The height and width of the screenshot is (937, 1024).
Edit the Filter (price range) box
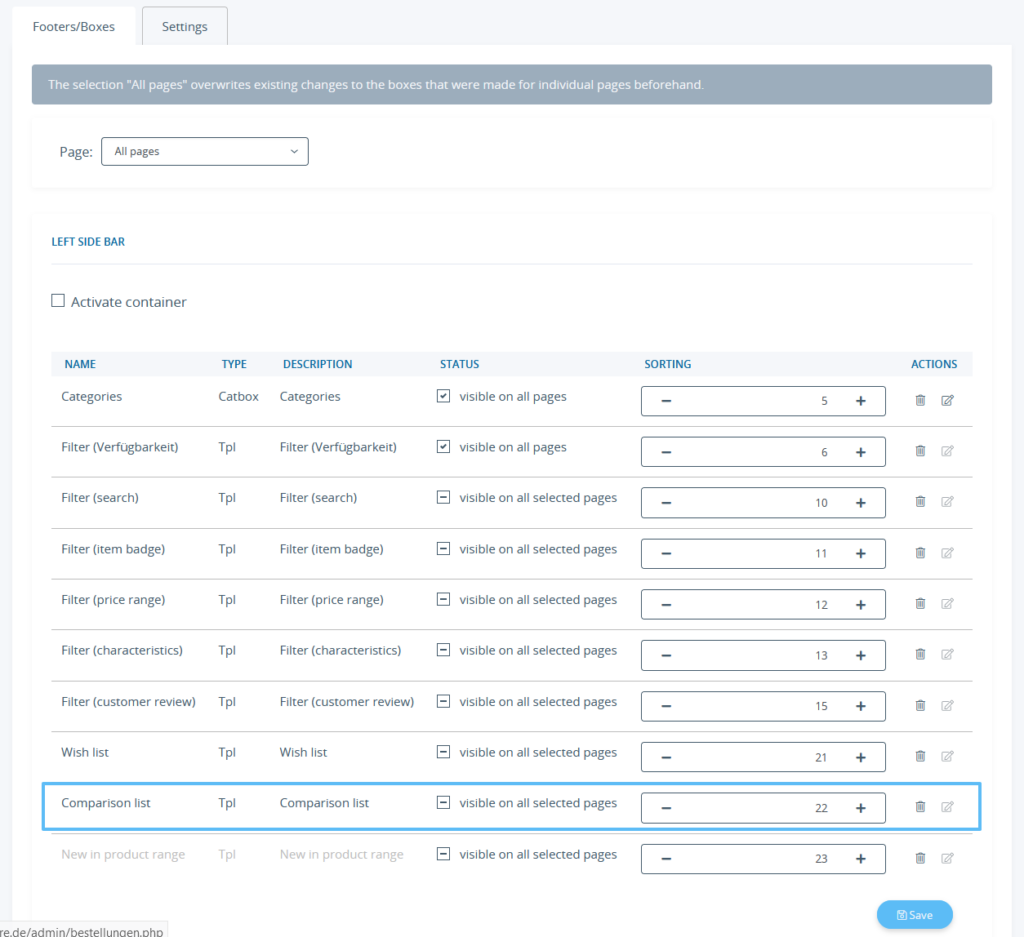[947, 603]
